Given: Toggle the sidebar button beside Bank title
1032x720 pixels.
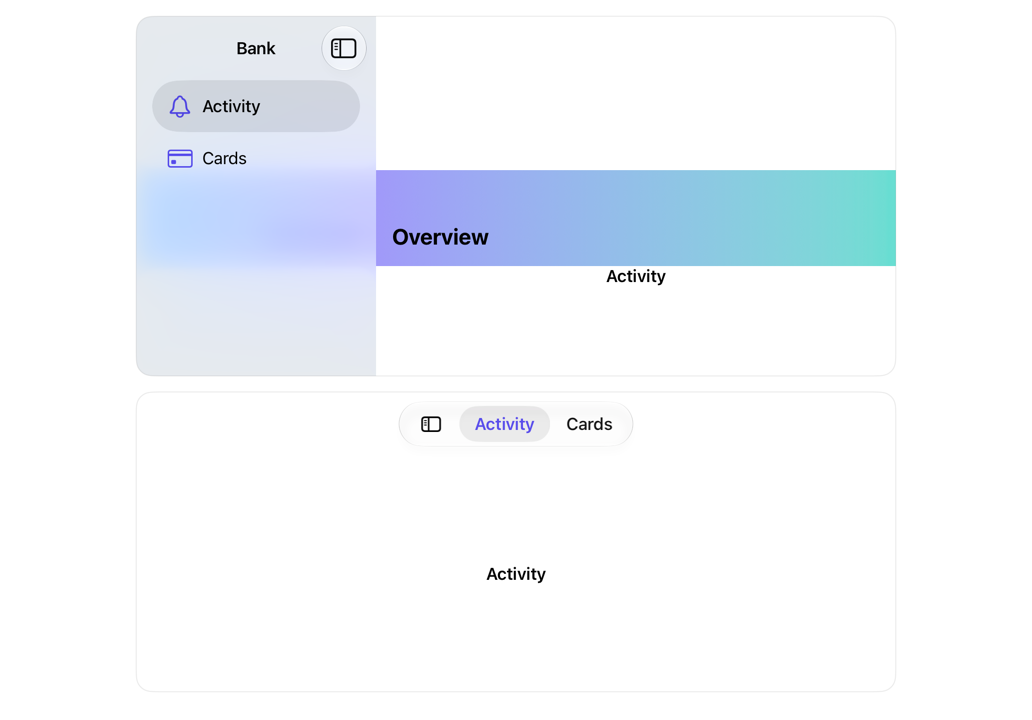Looking at the screenshot, I should [344, 49].
